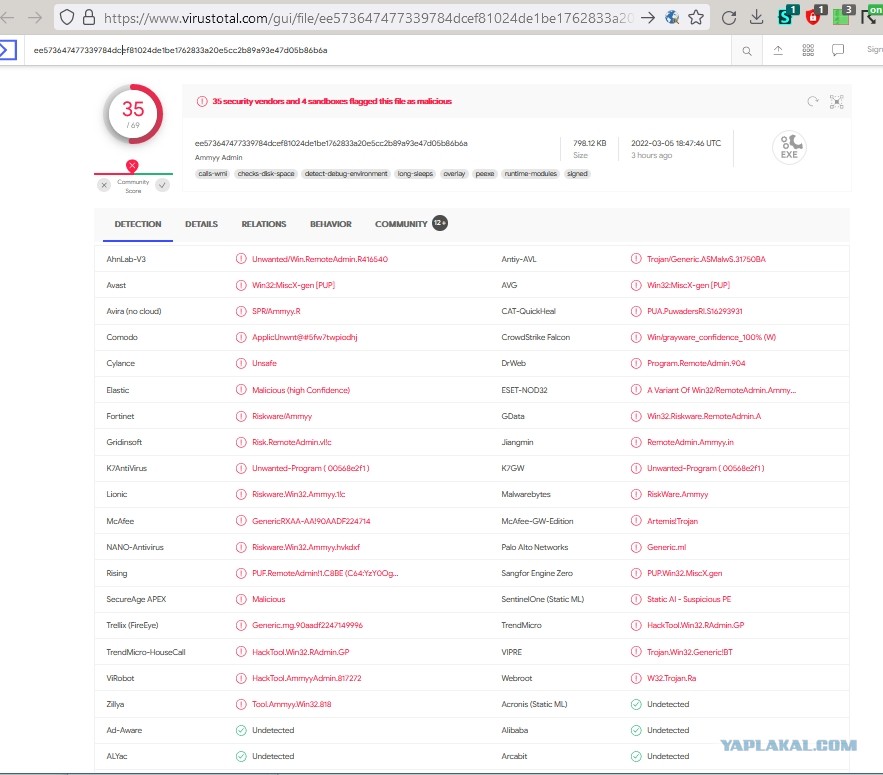Viewport: 883px width, 775px height.
Task: Click the calls-wmi tag
Action: (x=212, y=173)
